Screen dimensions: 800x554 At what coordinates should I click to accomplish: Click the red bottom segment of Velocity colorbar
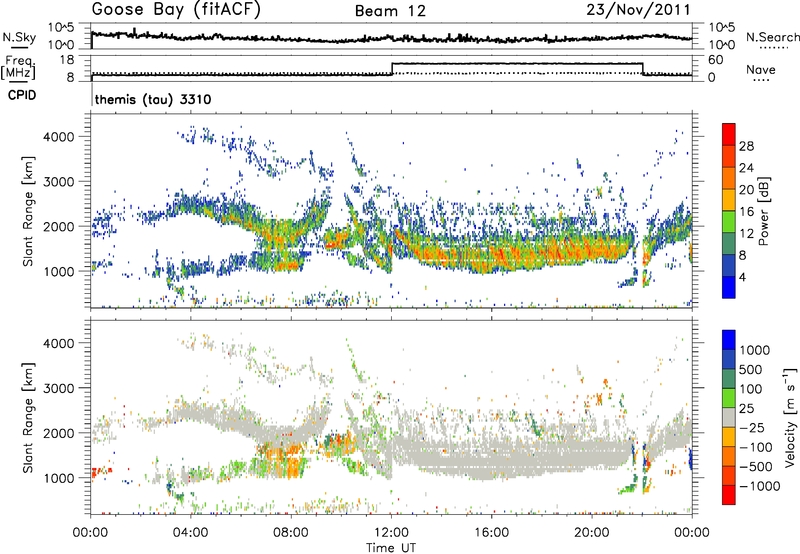pyautogui.click(x=729, y=495)
